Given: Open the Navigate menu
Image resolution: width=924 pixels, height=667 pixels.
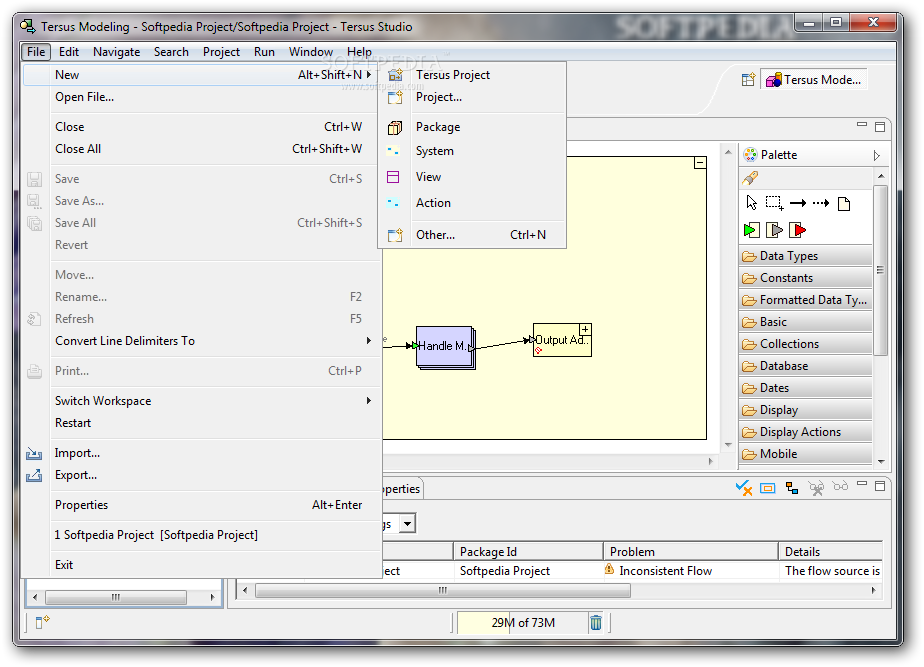Looking at the screenshot, I should click(116, 52).
